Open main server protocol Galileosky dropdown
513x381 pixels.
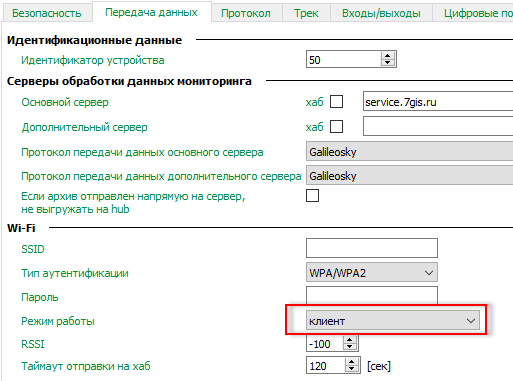[409, 152]
